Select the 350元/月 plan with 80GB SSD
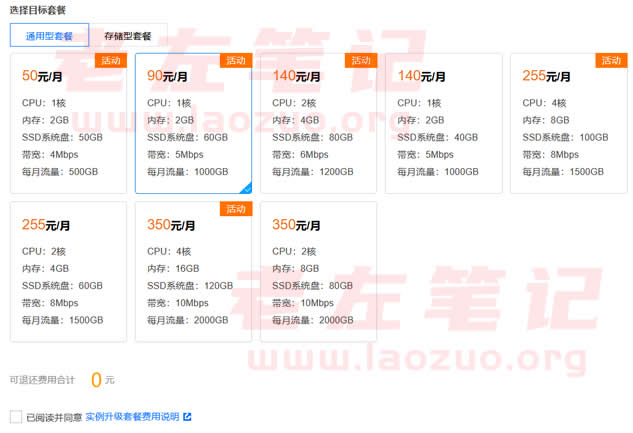Viewport: 633px width, 433px height. click(318, 271)
